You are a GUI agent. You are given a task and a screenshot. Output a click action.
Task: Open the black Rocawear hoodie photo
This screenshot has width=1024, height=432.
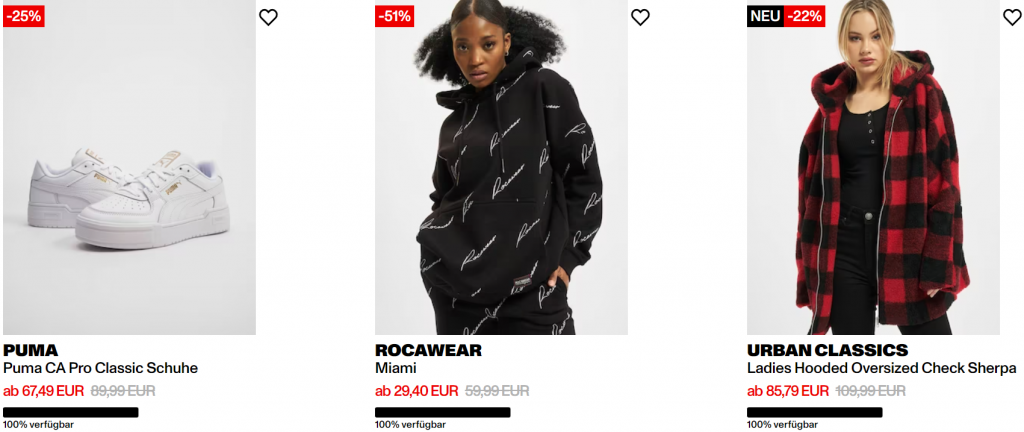point(502,167)
